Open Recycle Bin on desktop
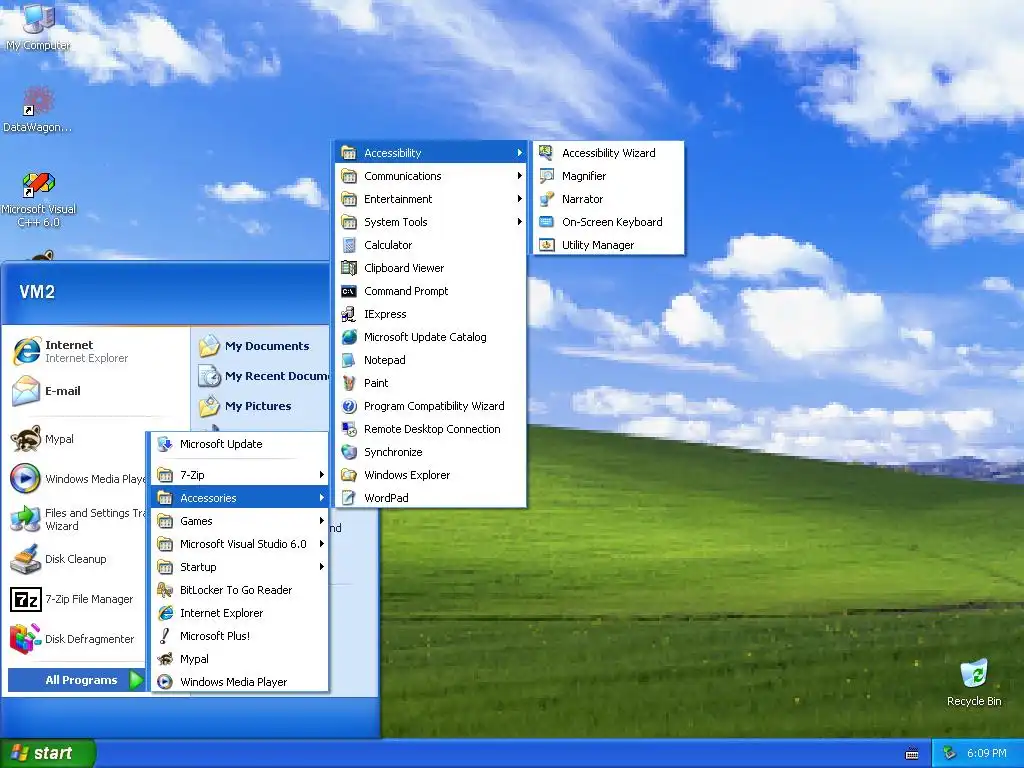The width and height of the screenshot is (1024, 768). click(x=974, y=682)
